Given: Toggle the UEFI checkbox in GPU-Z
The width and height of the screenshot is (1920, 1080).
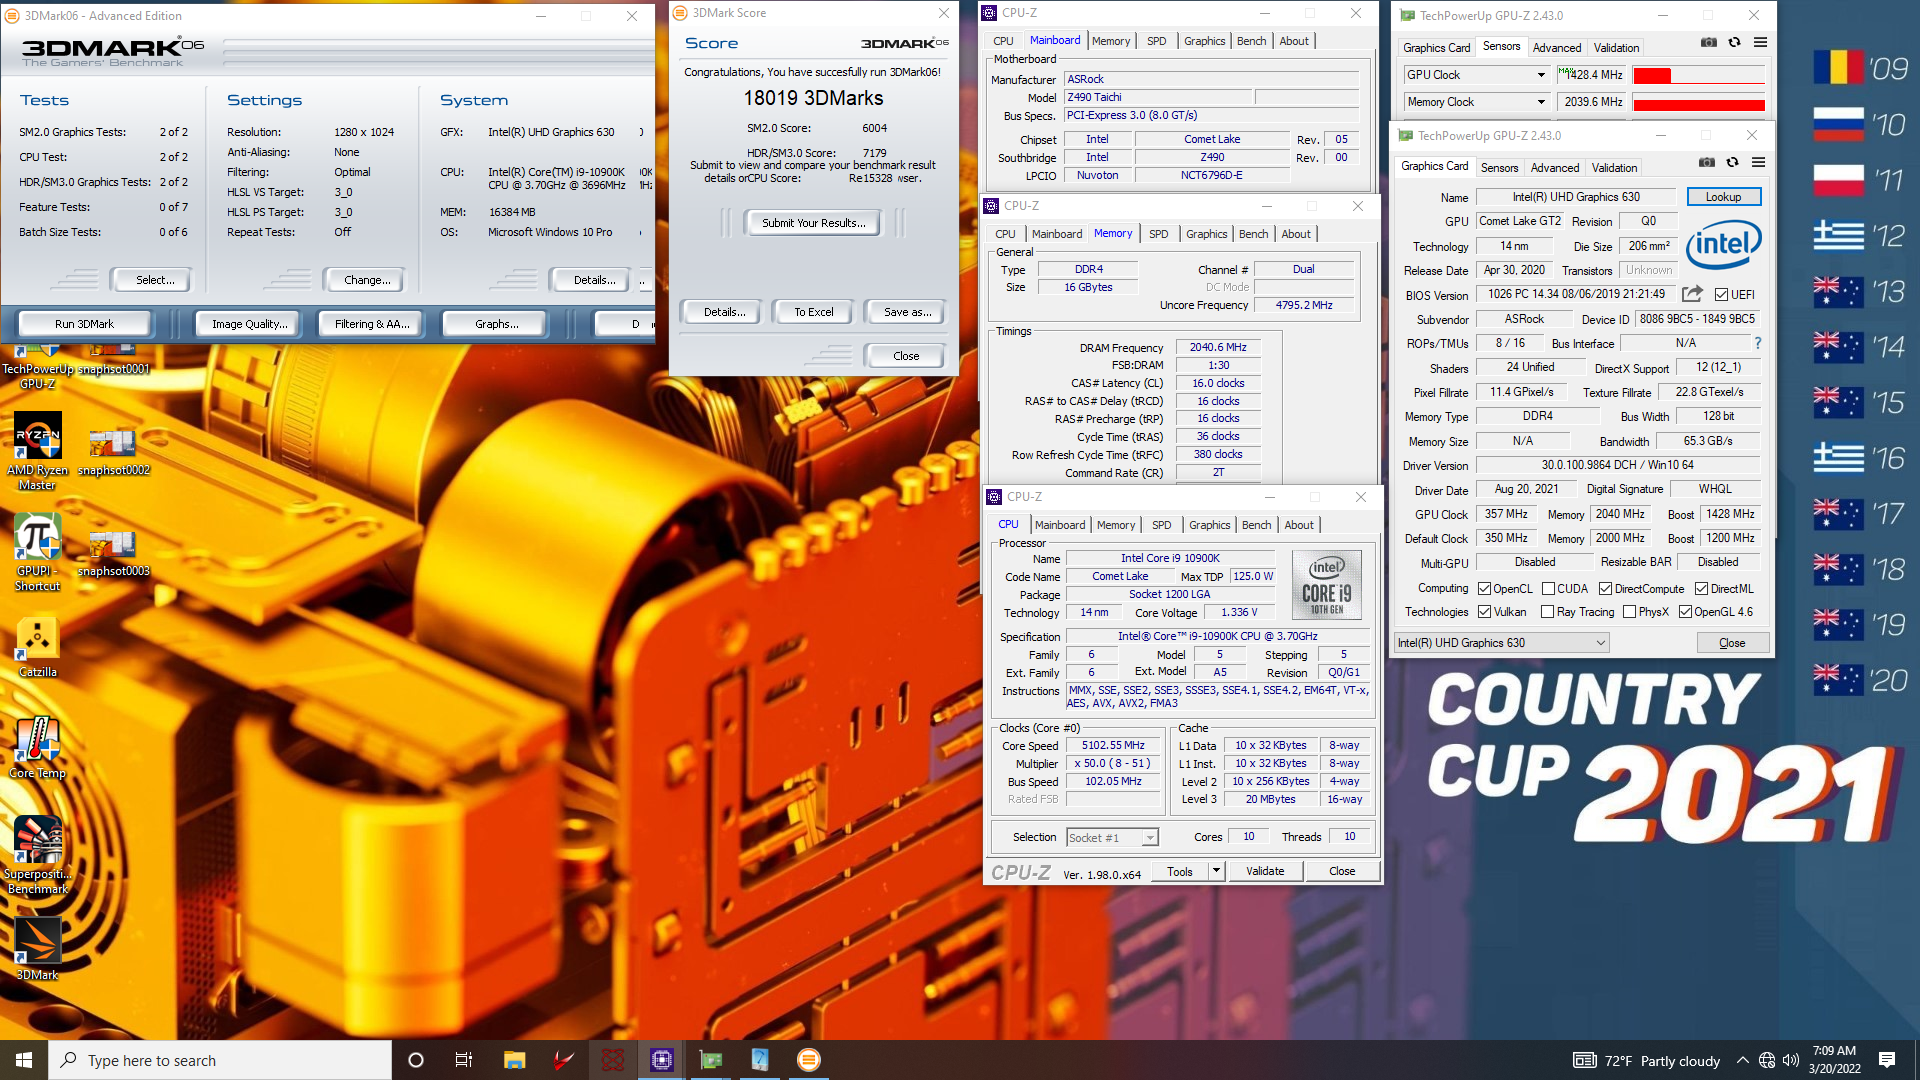Looking at the screenshot, I should click(x=1721, y=295).
